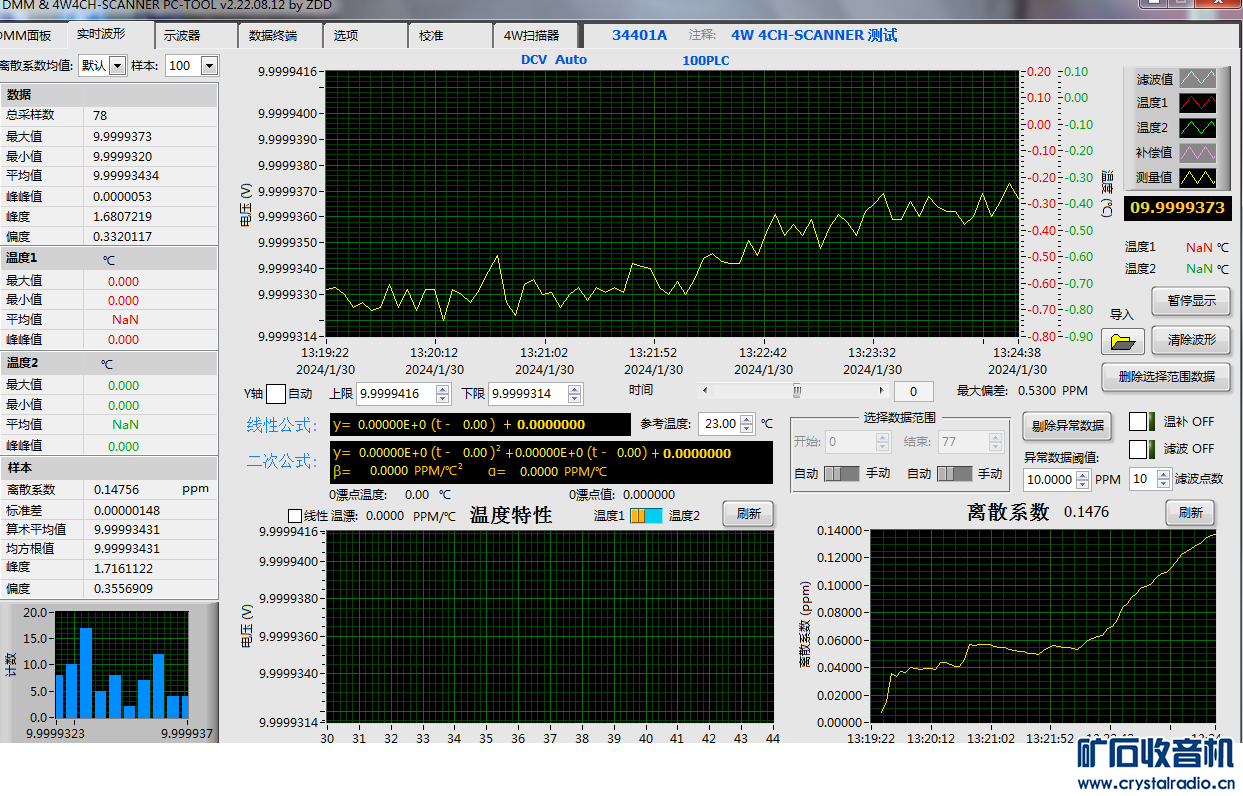Open the 4W扫描器 tab
The image size is (1243, 796).
click(x=532, y=35)
